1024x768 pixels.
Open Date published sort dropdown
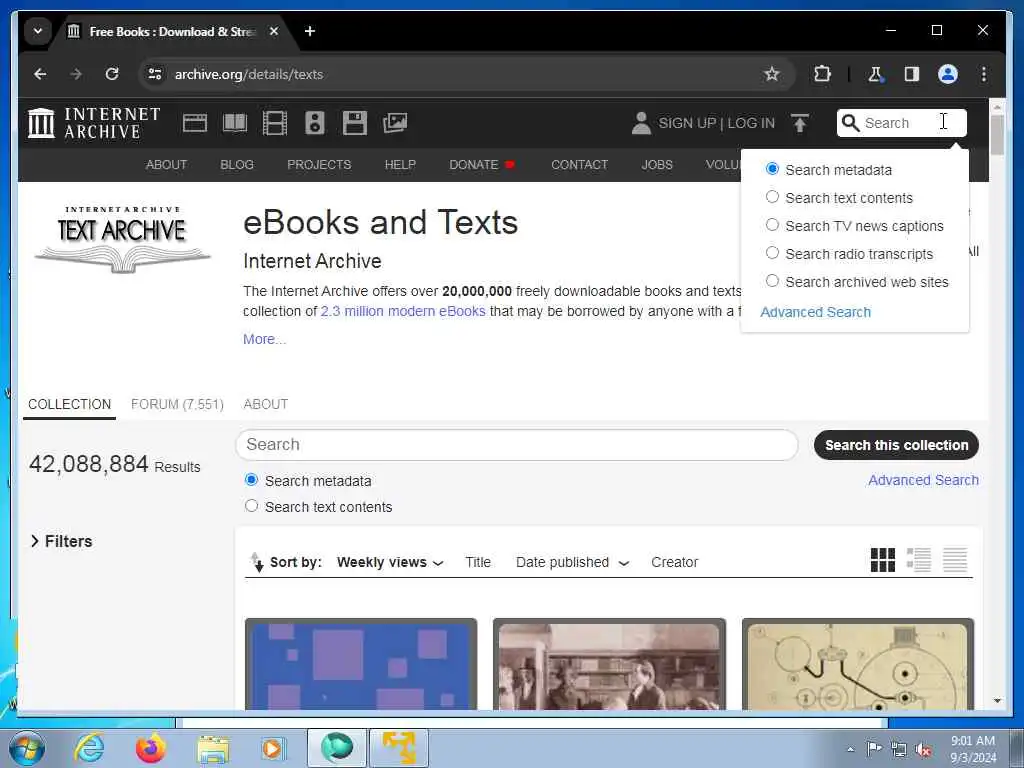coord(572,562)
